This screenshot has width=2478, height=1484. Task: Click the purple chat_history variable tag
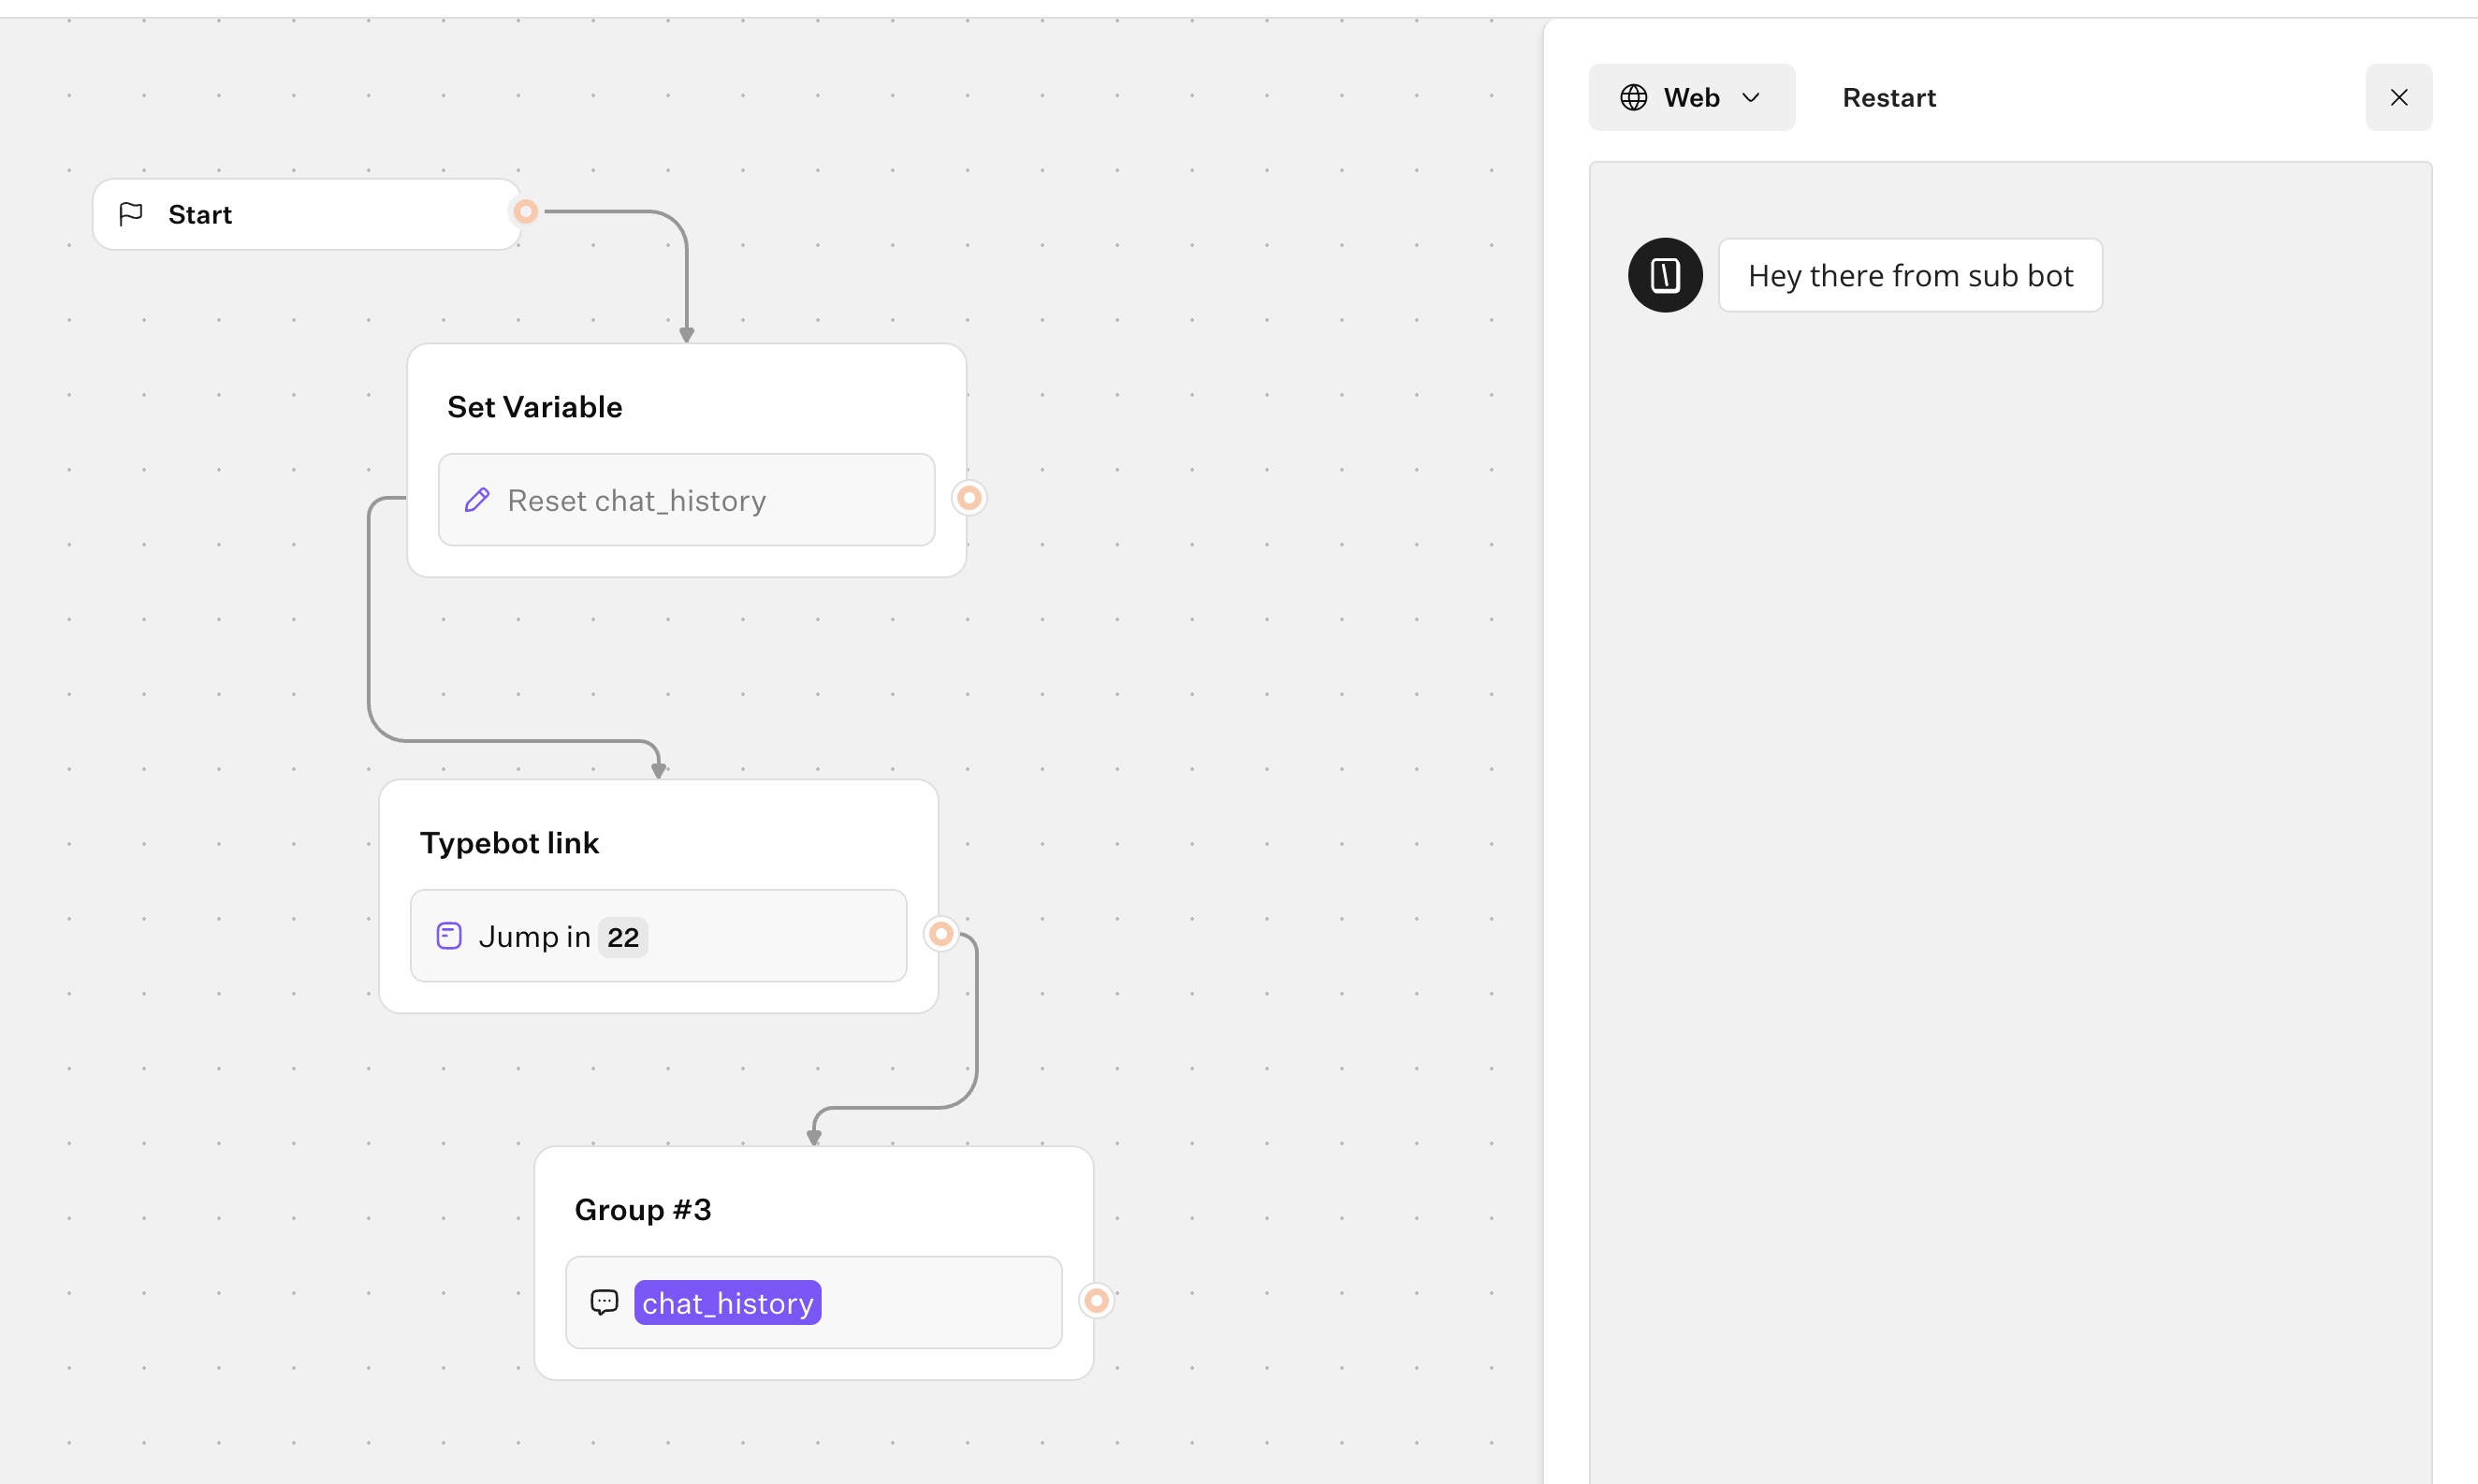[x=727, y=1303]
